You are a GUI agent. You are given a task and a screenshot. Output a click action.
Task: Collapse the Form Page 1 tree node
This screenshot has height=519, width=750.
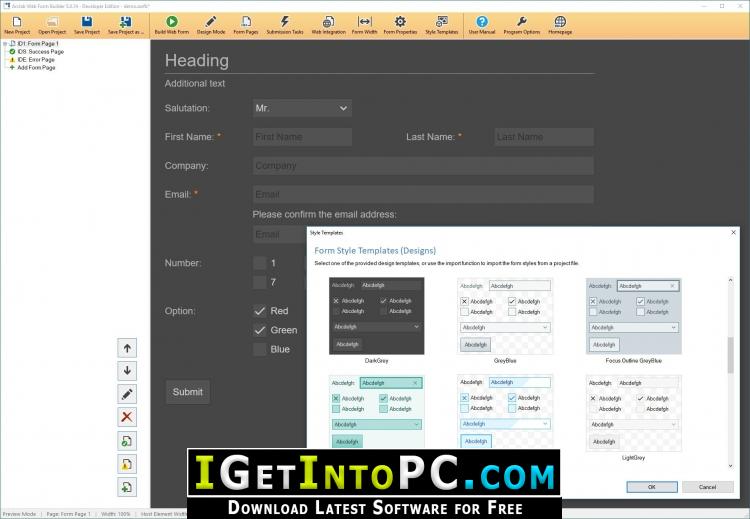(x=5, y=44)
